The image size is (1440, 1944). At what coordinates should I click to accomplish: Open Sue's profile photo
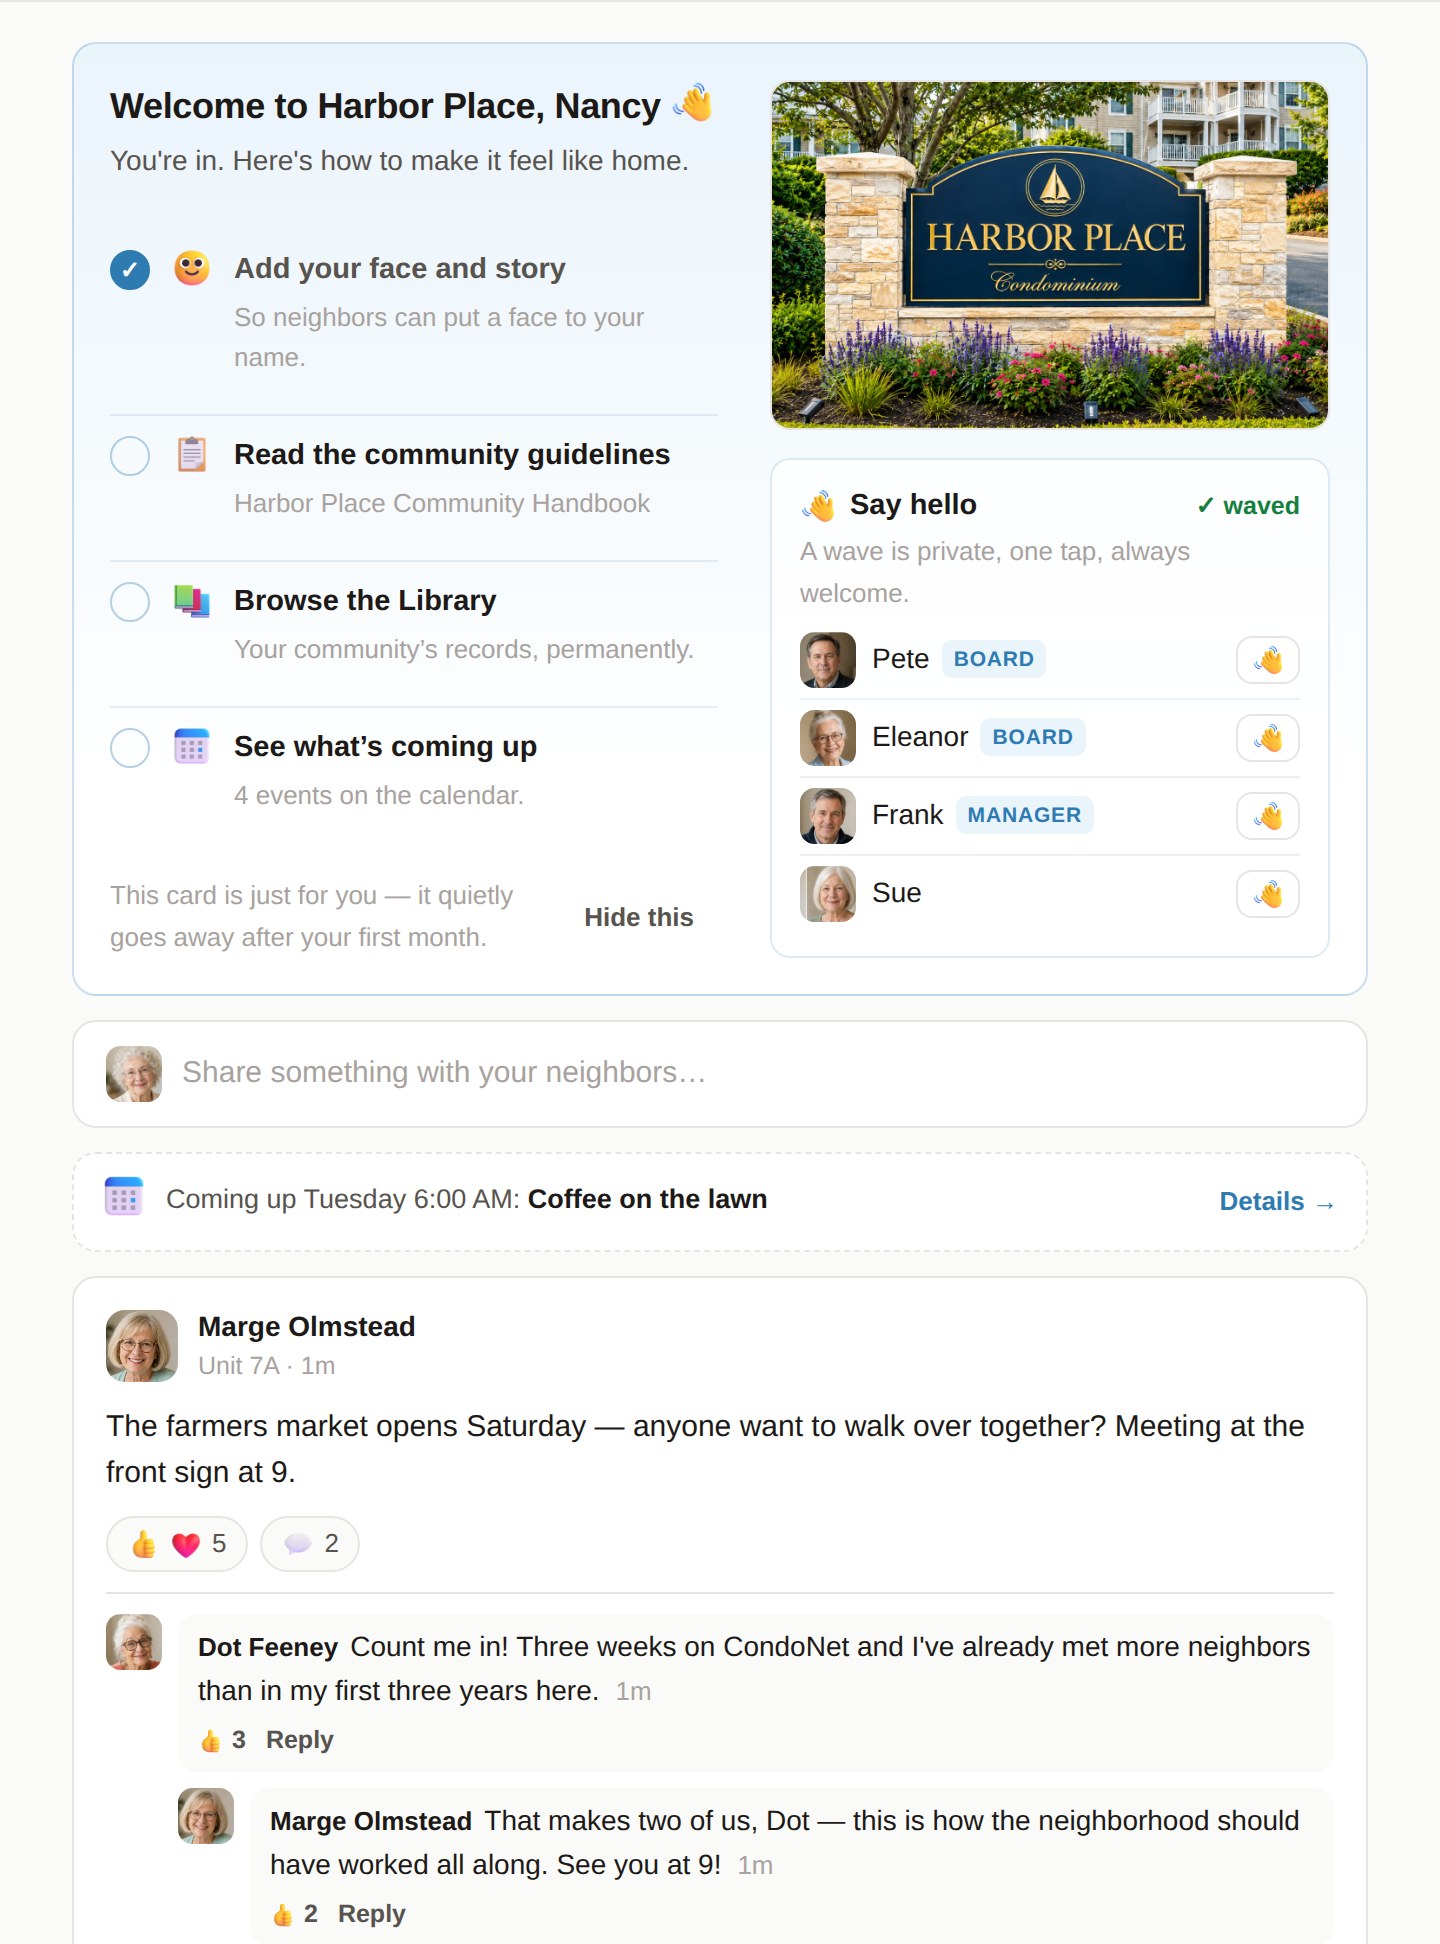pyautogui.click(x=828, y=894)
